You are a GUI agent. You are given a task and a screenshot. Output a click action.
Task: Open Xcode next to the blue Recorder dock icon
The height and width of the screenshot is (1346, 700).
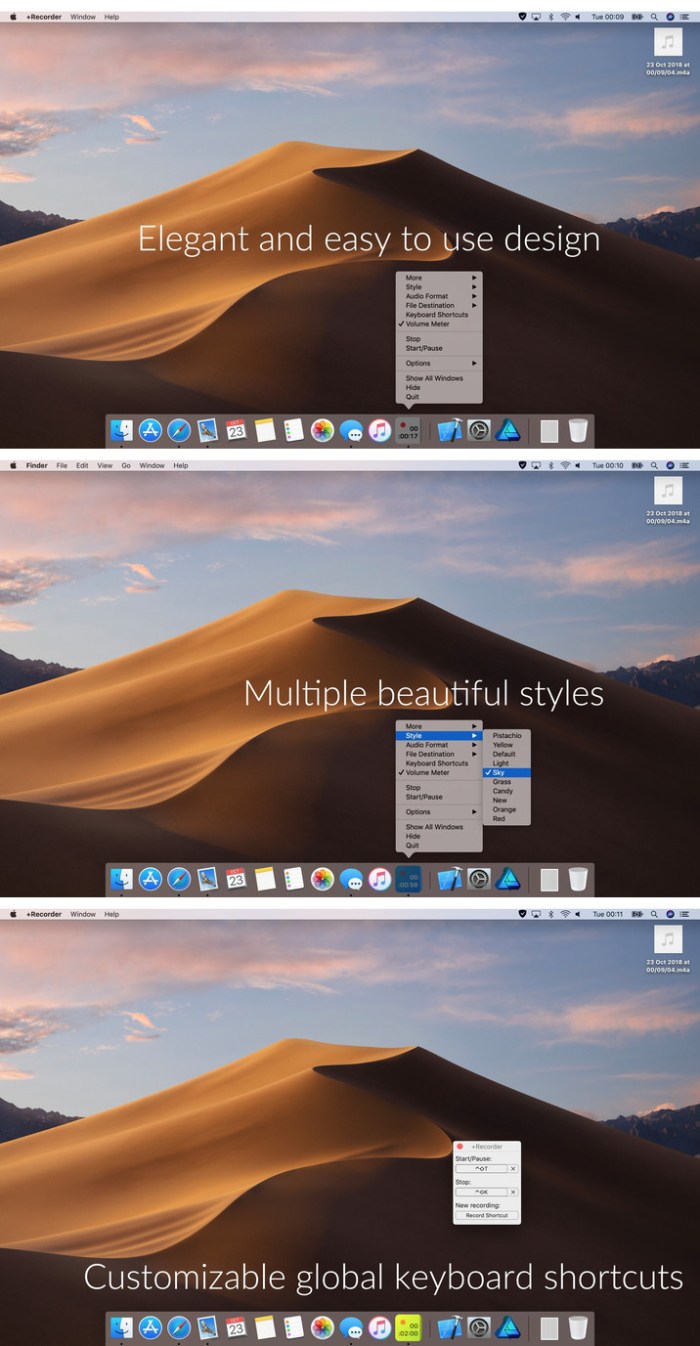(450, 879)
